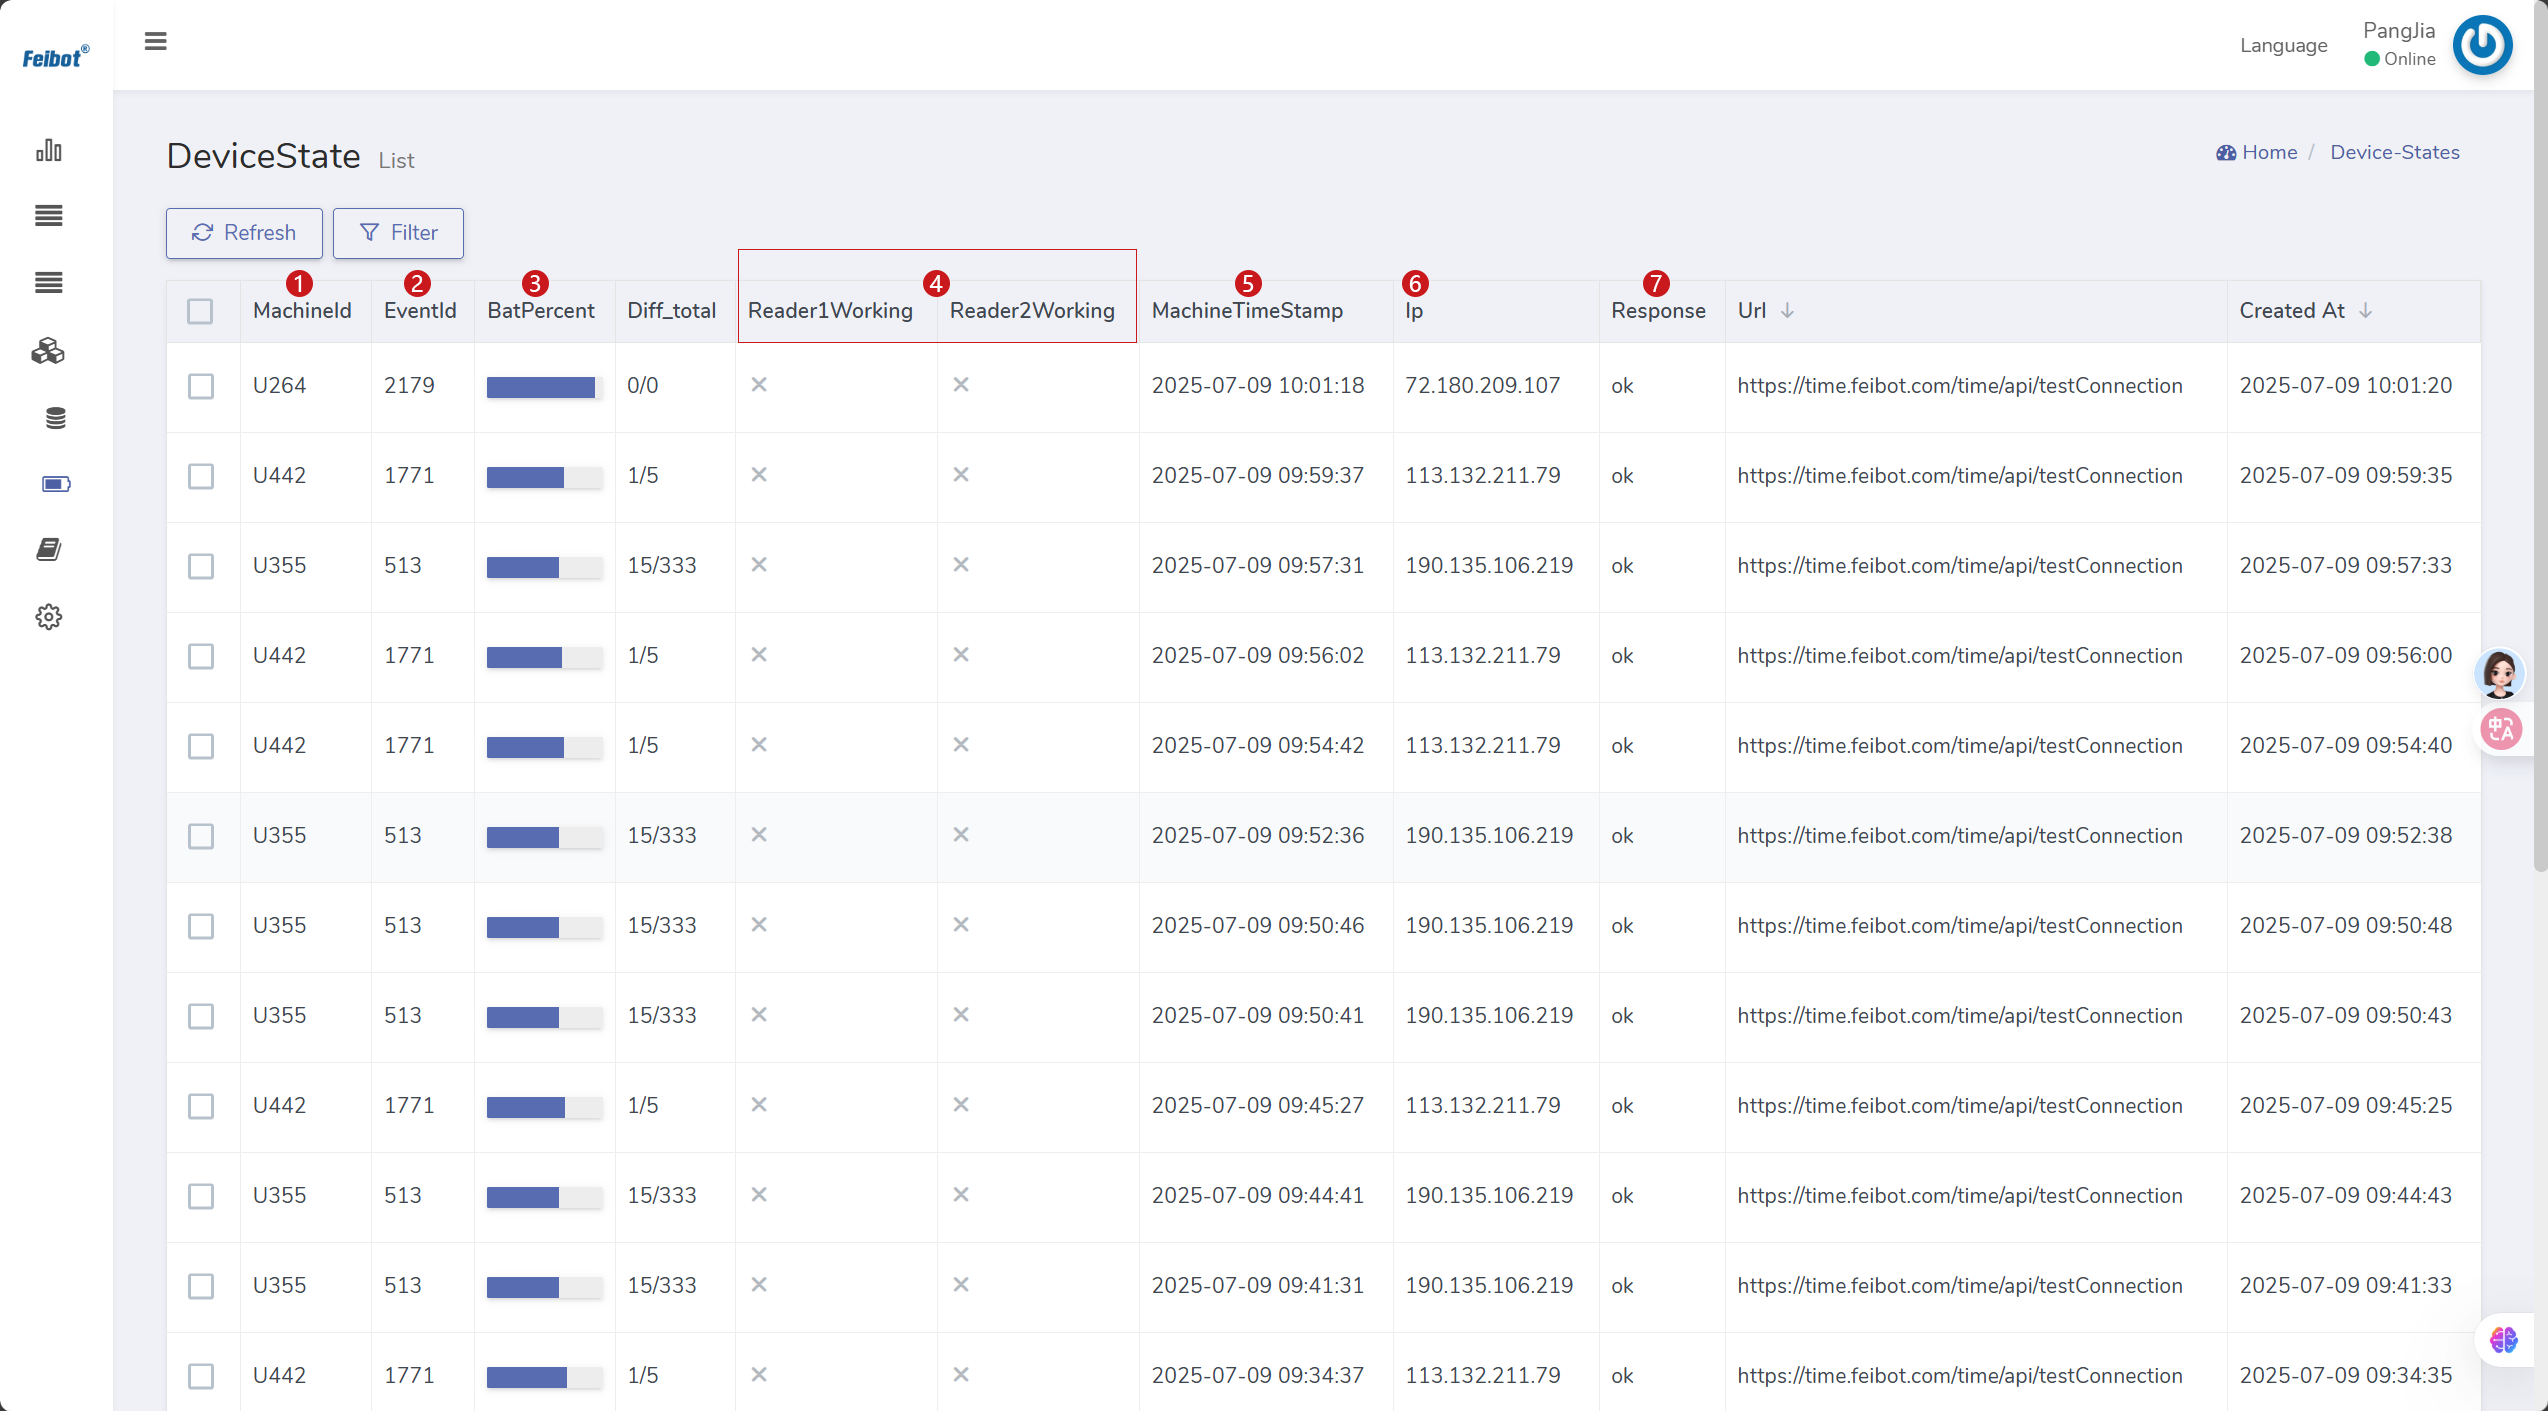Check the row with timestamp 09:59:37

(201, 476)
